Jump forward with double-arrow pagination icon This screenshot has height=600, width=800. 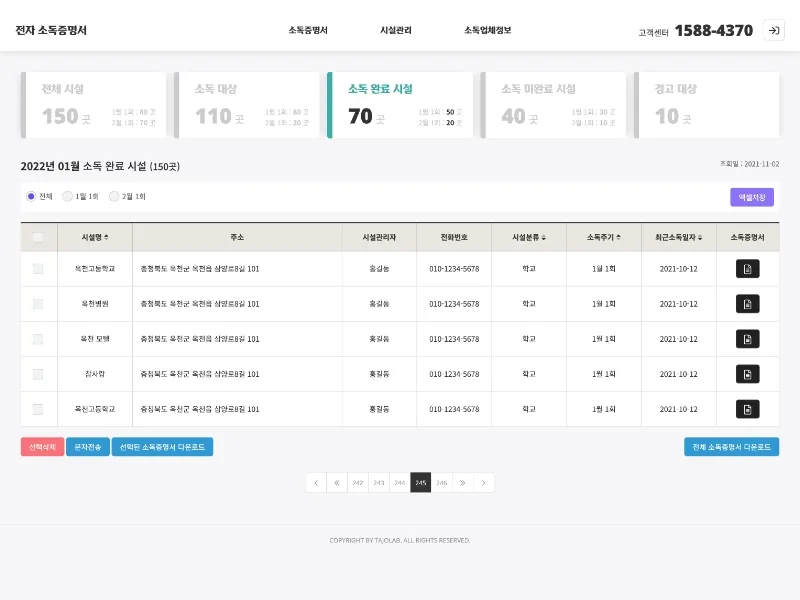[462, 483]
